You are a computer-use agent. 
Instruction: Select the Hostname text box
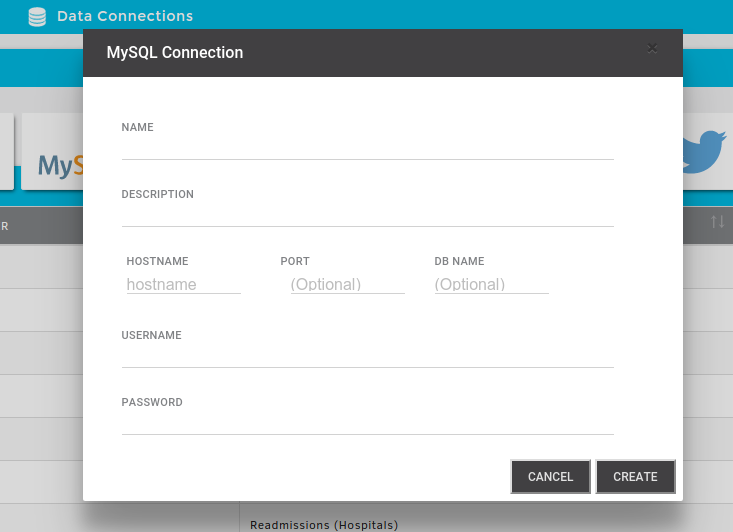point(183,284)
